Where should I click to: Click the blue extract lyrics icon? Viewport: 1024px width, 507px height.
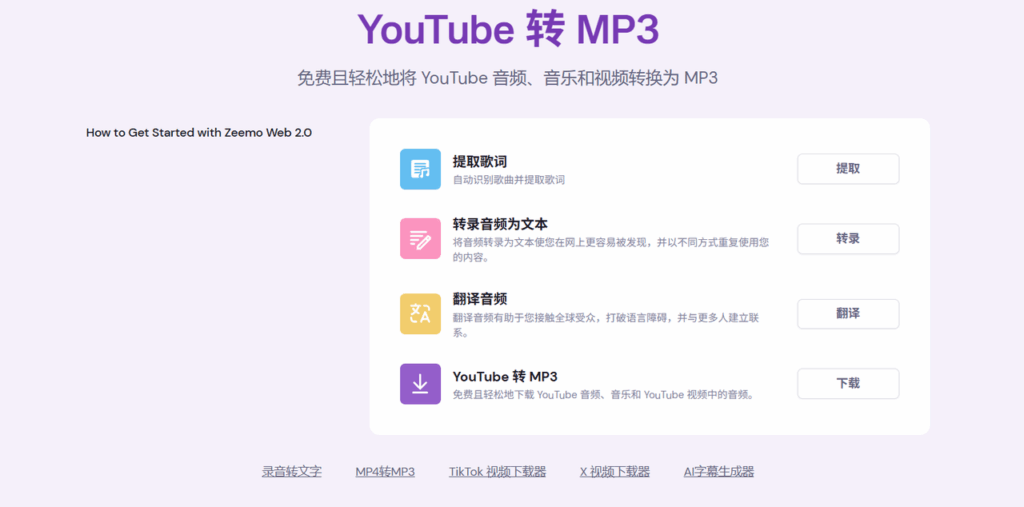[420, 169]
